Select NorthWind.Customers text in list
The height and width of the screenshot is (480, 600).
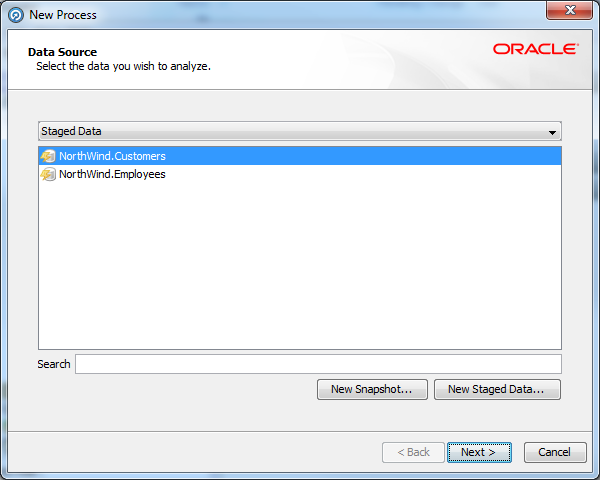112,156
